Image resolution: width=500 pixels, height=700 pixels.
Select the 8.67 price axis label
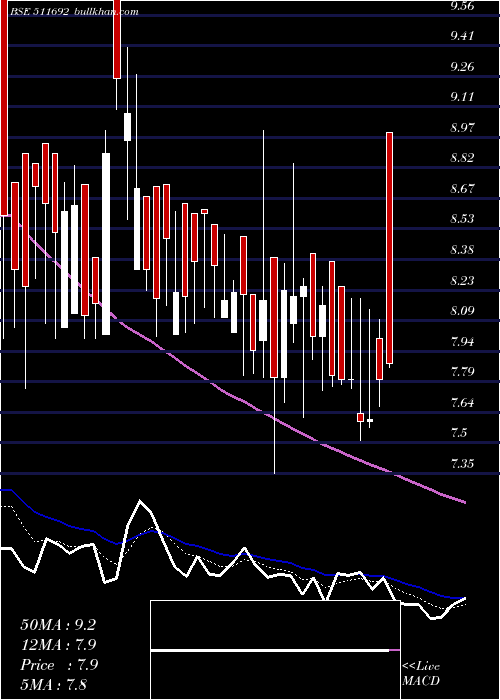point(462,189)
